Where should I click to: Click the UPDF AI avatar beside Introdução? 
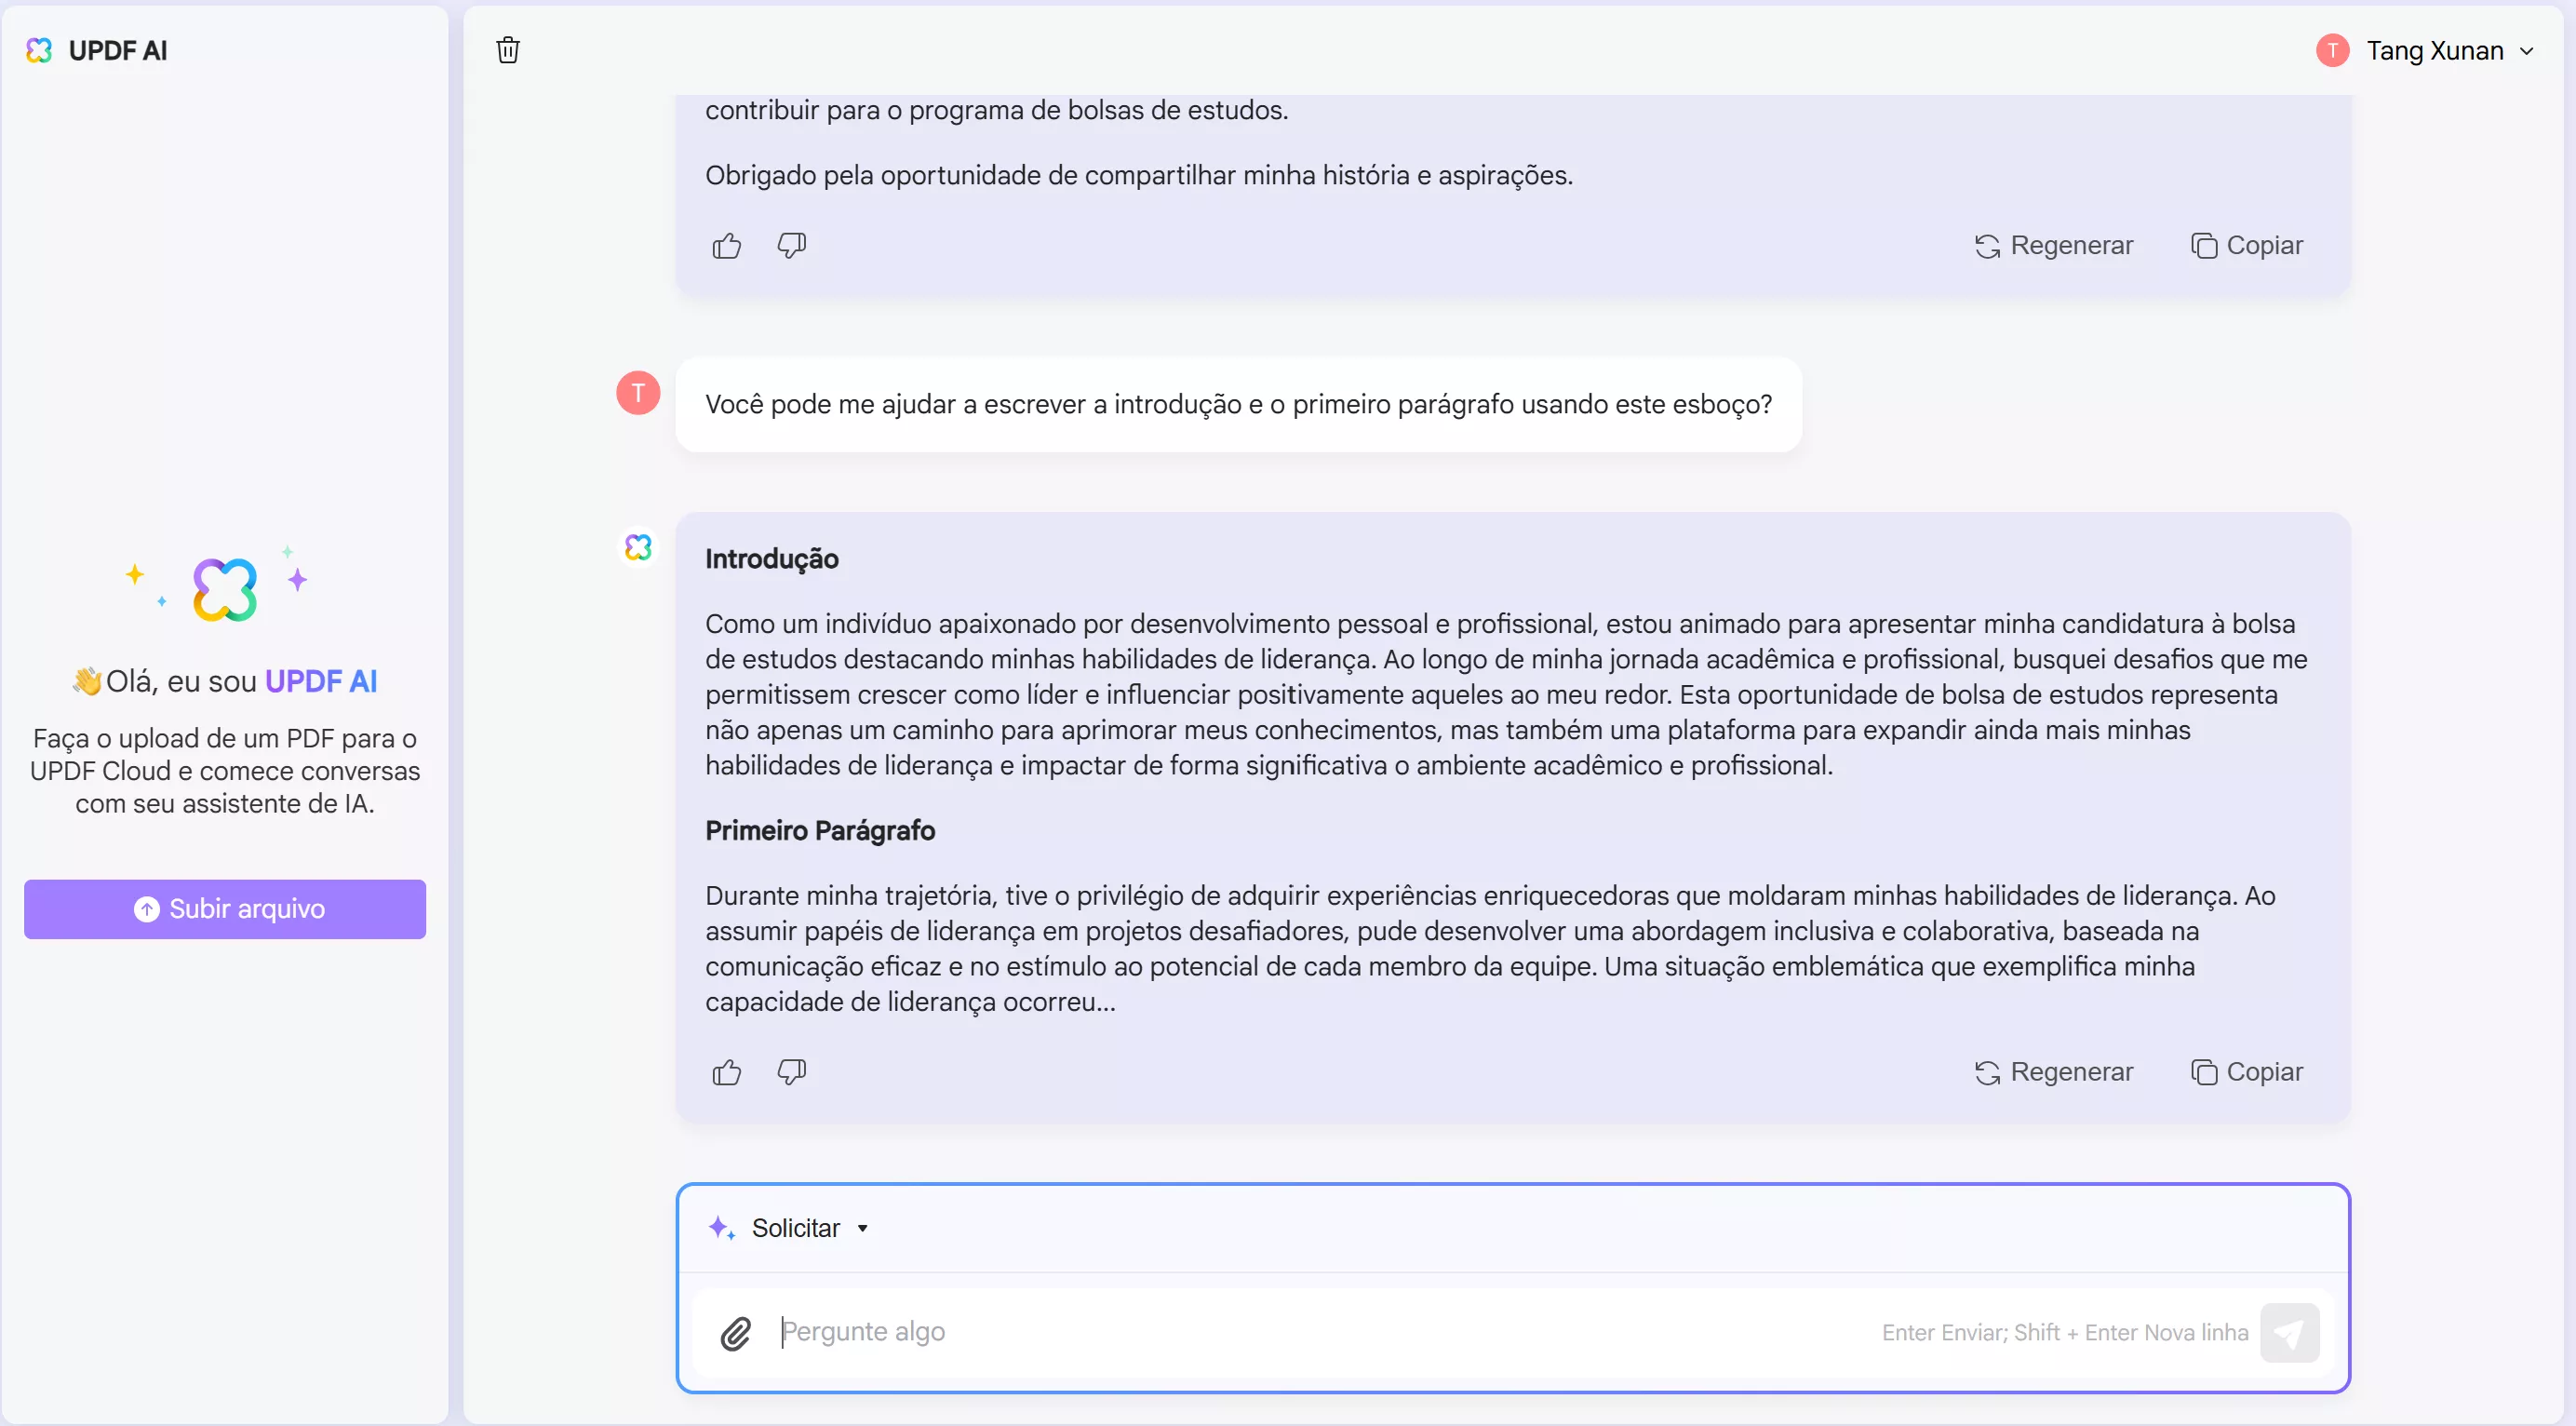pos(638,547)
